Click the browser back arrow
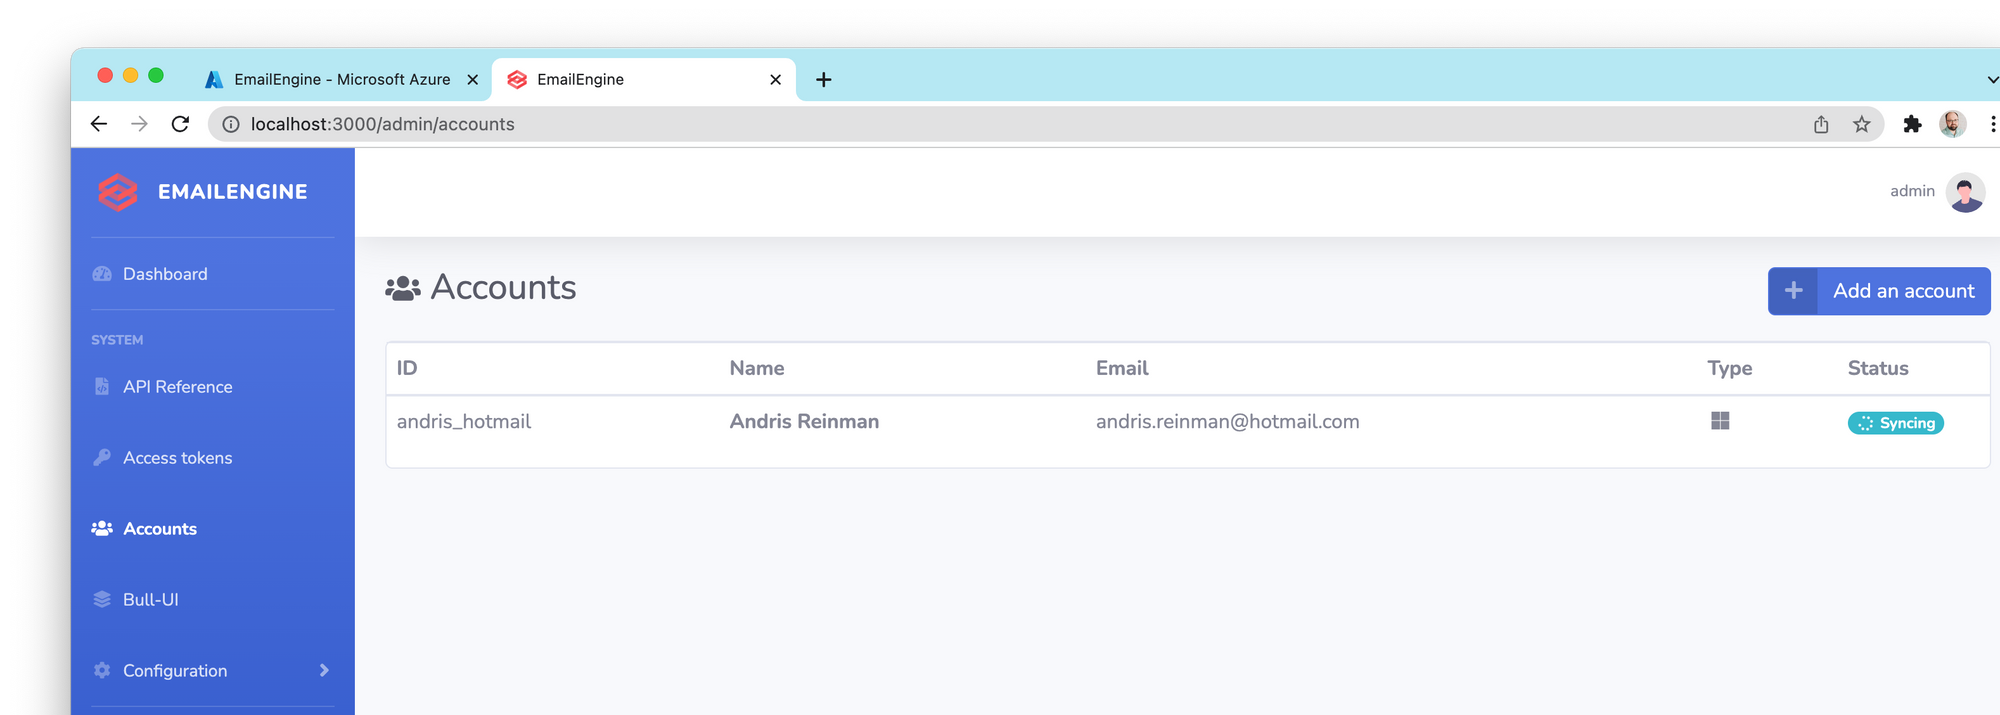 (99, 124)
